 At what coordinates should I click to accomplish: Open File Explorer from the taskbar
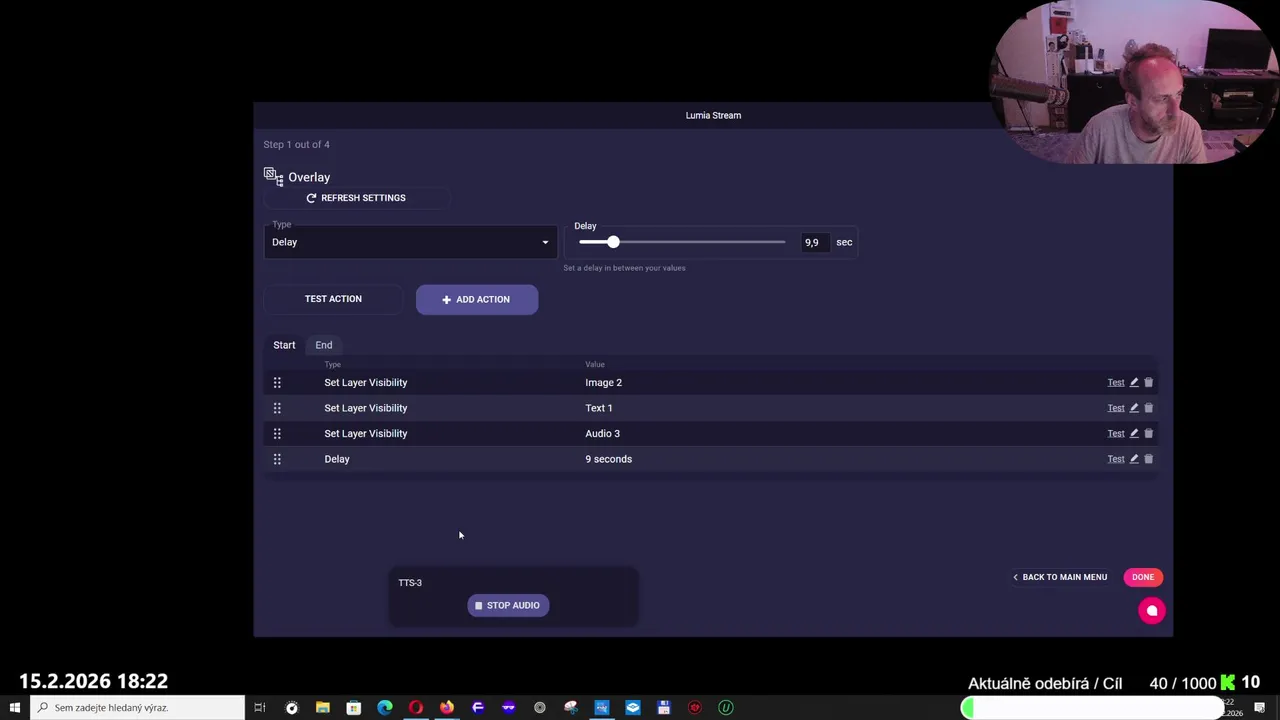click(x=322, y=707)
